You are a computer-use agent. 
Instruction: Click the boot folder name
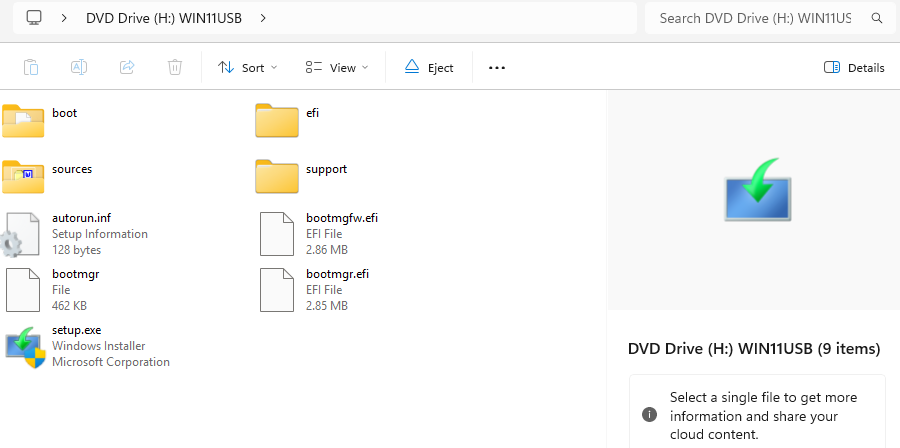(x=64, y=113)
